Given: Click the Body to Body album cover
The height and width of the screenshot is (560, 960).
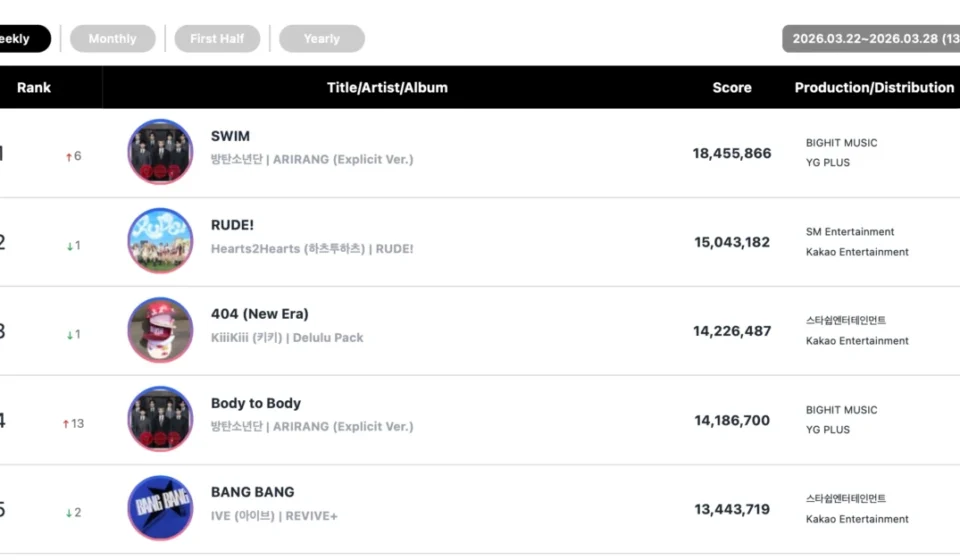Looking at the screenshot, I should (x=160, y=419).
